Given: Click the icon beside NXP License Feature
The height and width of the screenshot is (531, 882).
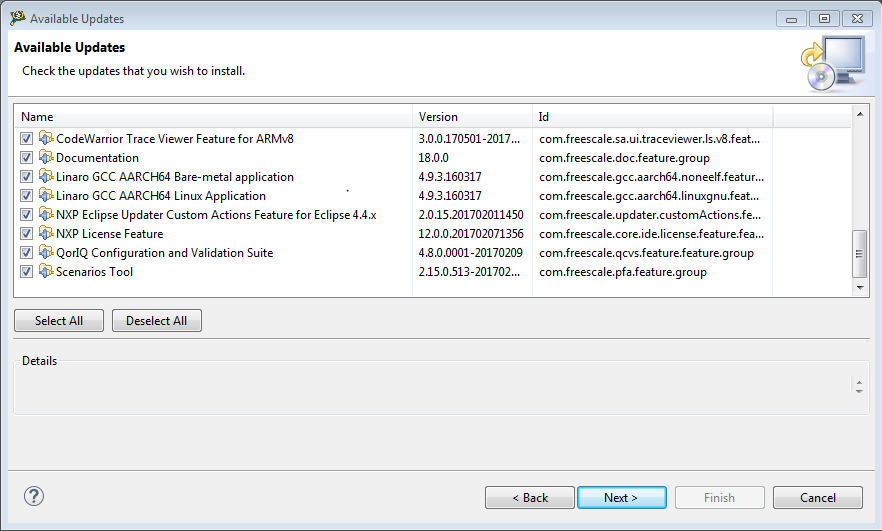Looking at the screenshot, I should tap(46, 233).
